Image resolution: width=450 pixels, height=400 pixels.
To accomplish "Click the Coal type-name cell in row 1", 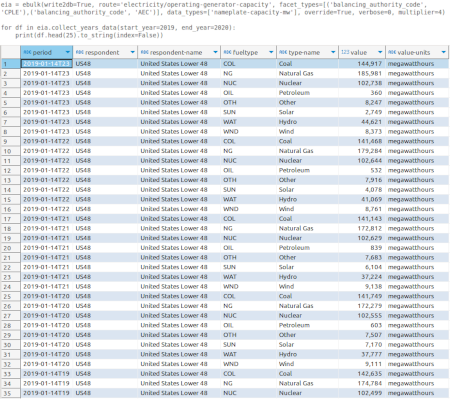I will (x=308, y=64).
